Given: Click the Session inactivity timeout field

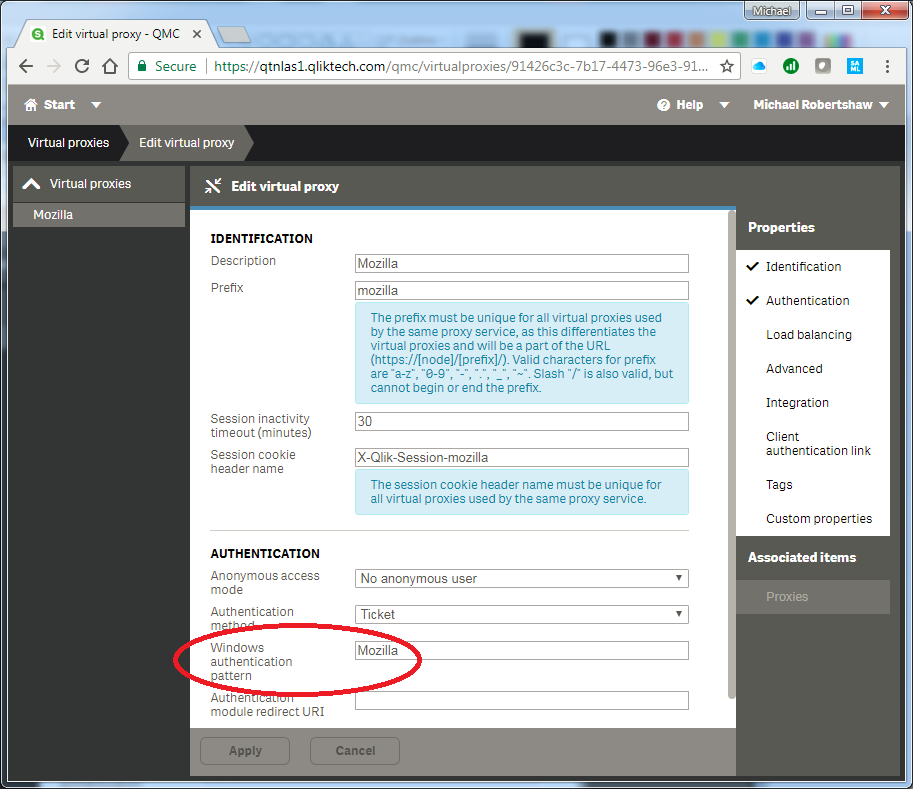Looking at the screenshot, I should (522, 422).
